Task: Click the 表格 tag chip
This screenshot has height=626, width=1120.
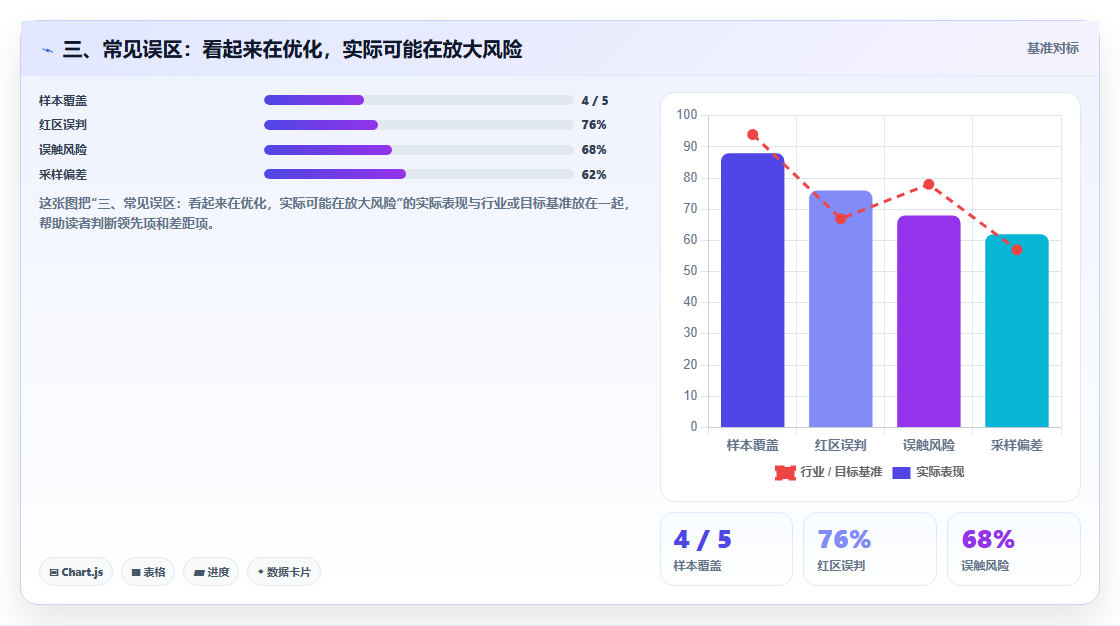Action: pyautogui.click(x=148, y=572)
